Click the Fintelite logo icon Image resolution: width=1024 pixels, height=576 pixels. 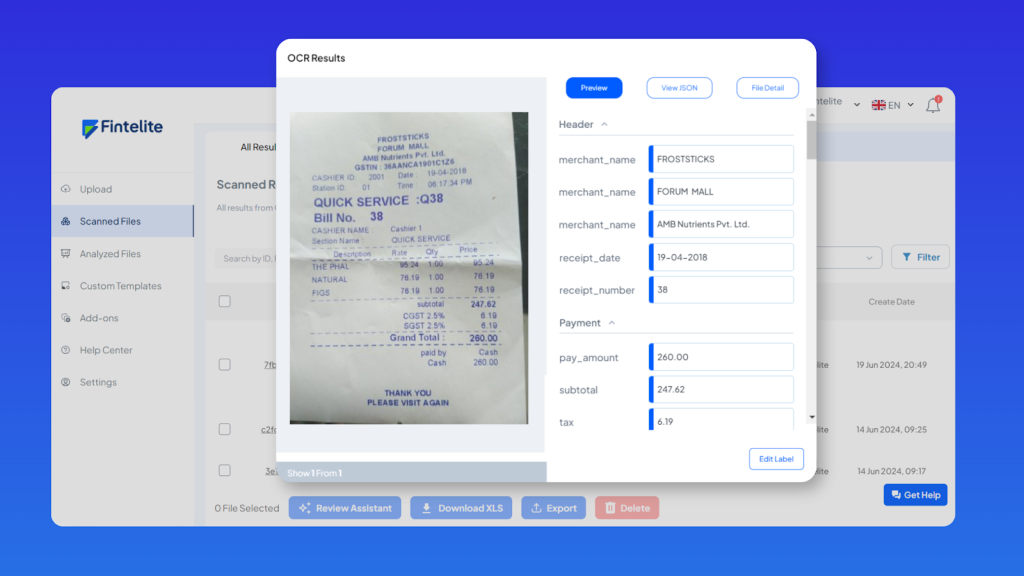[90, 128]
